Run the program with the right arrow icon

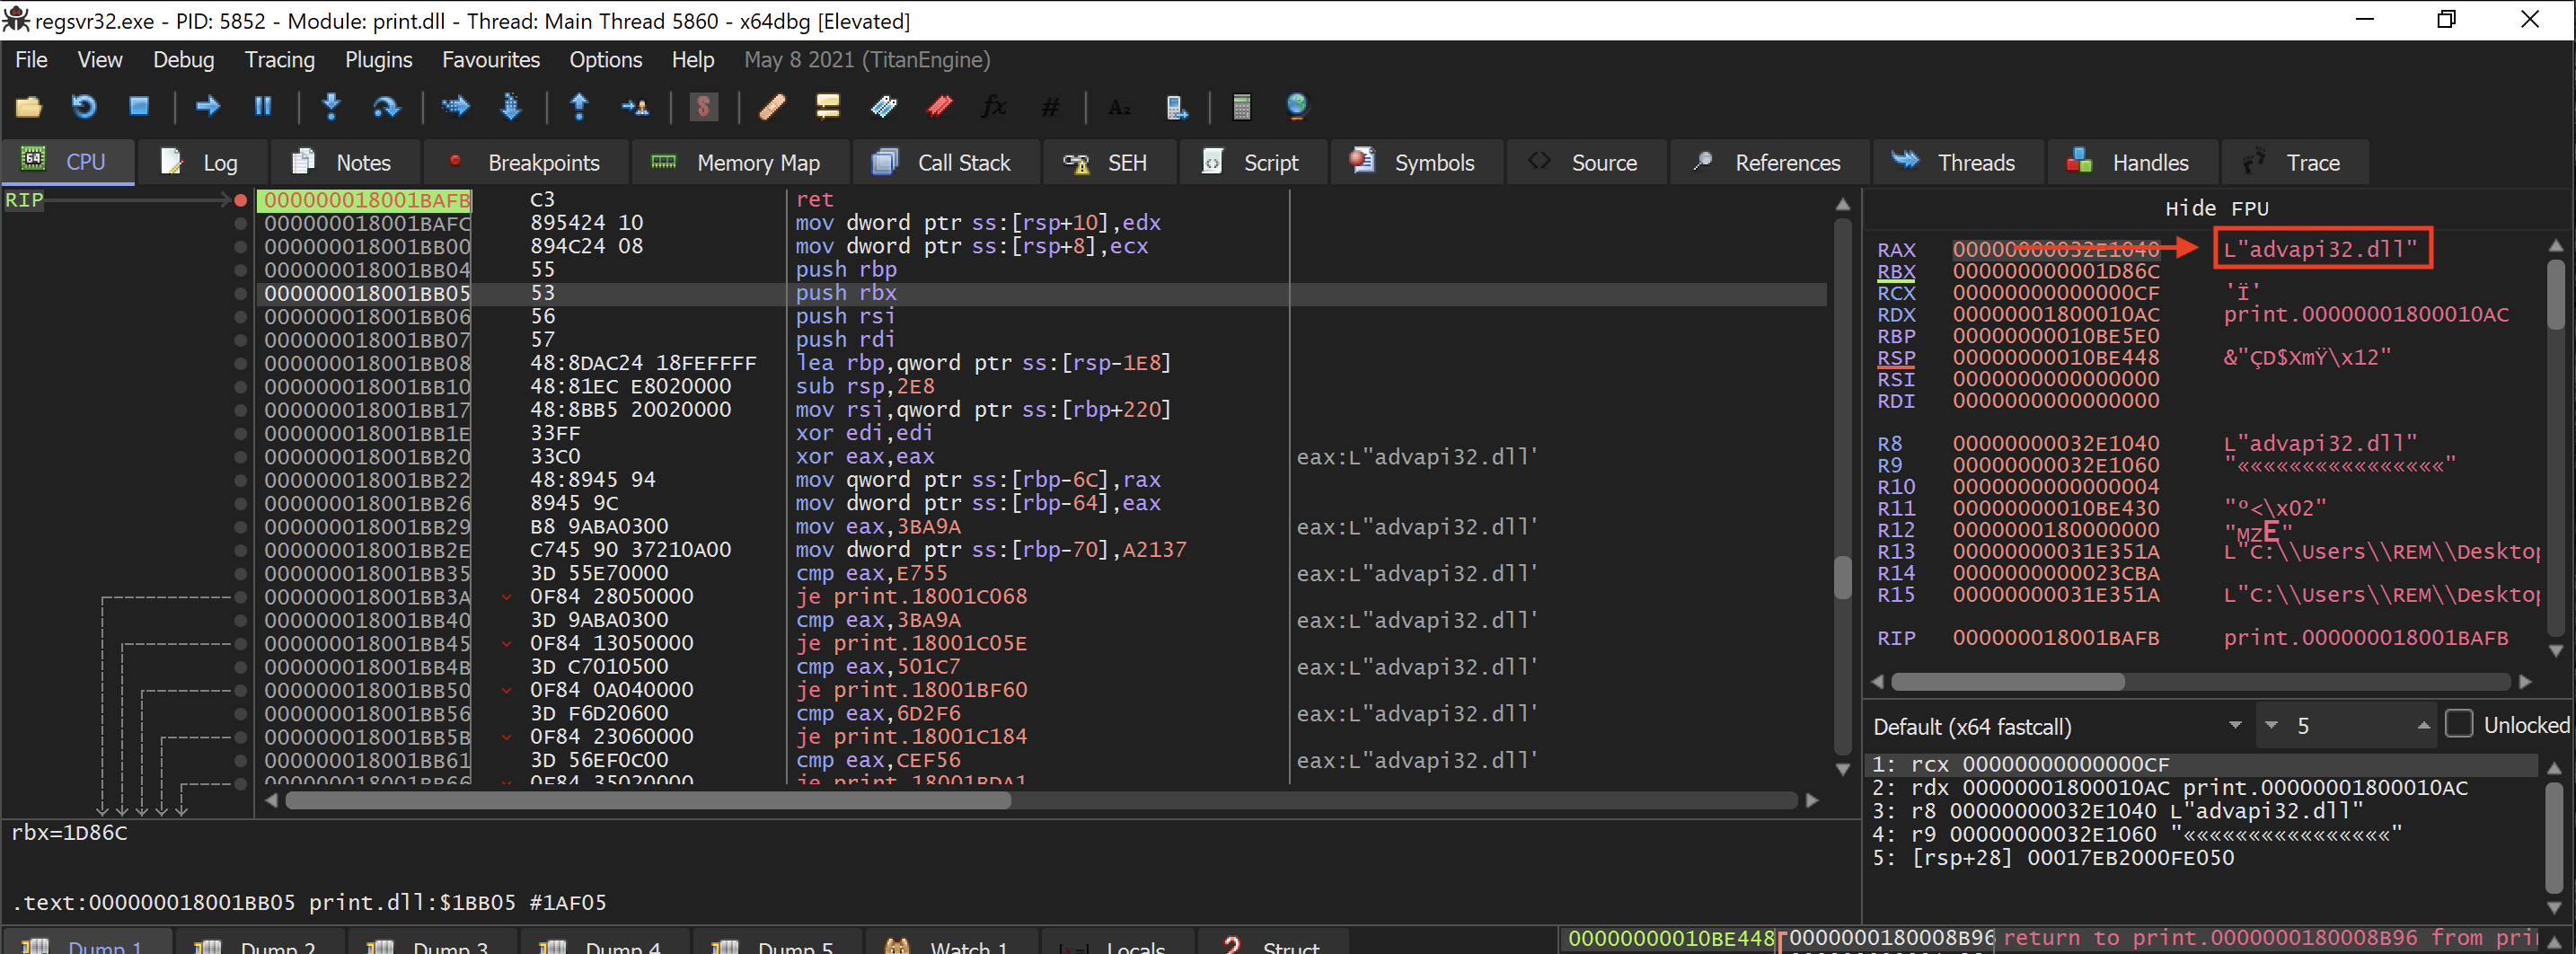click(208, 106)
